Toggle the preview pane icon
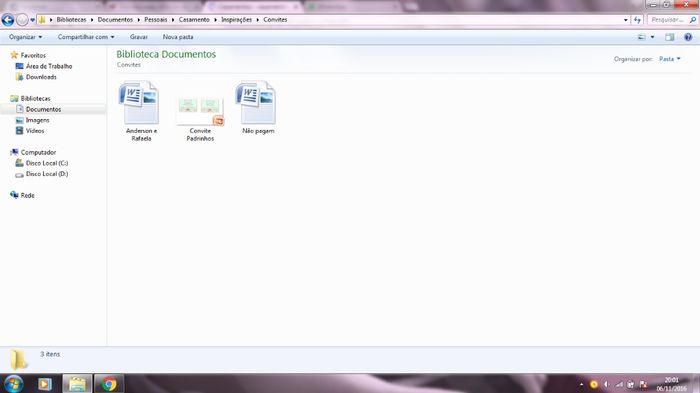The image size is (700, 393). 669,37
